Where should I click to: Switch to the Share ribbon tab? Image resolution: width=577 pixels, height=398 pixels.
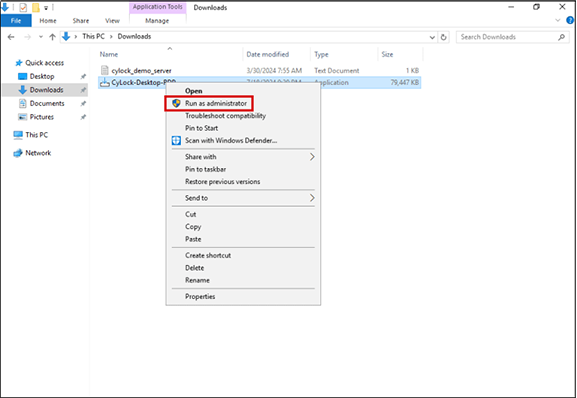pos(81,21)
